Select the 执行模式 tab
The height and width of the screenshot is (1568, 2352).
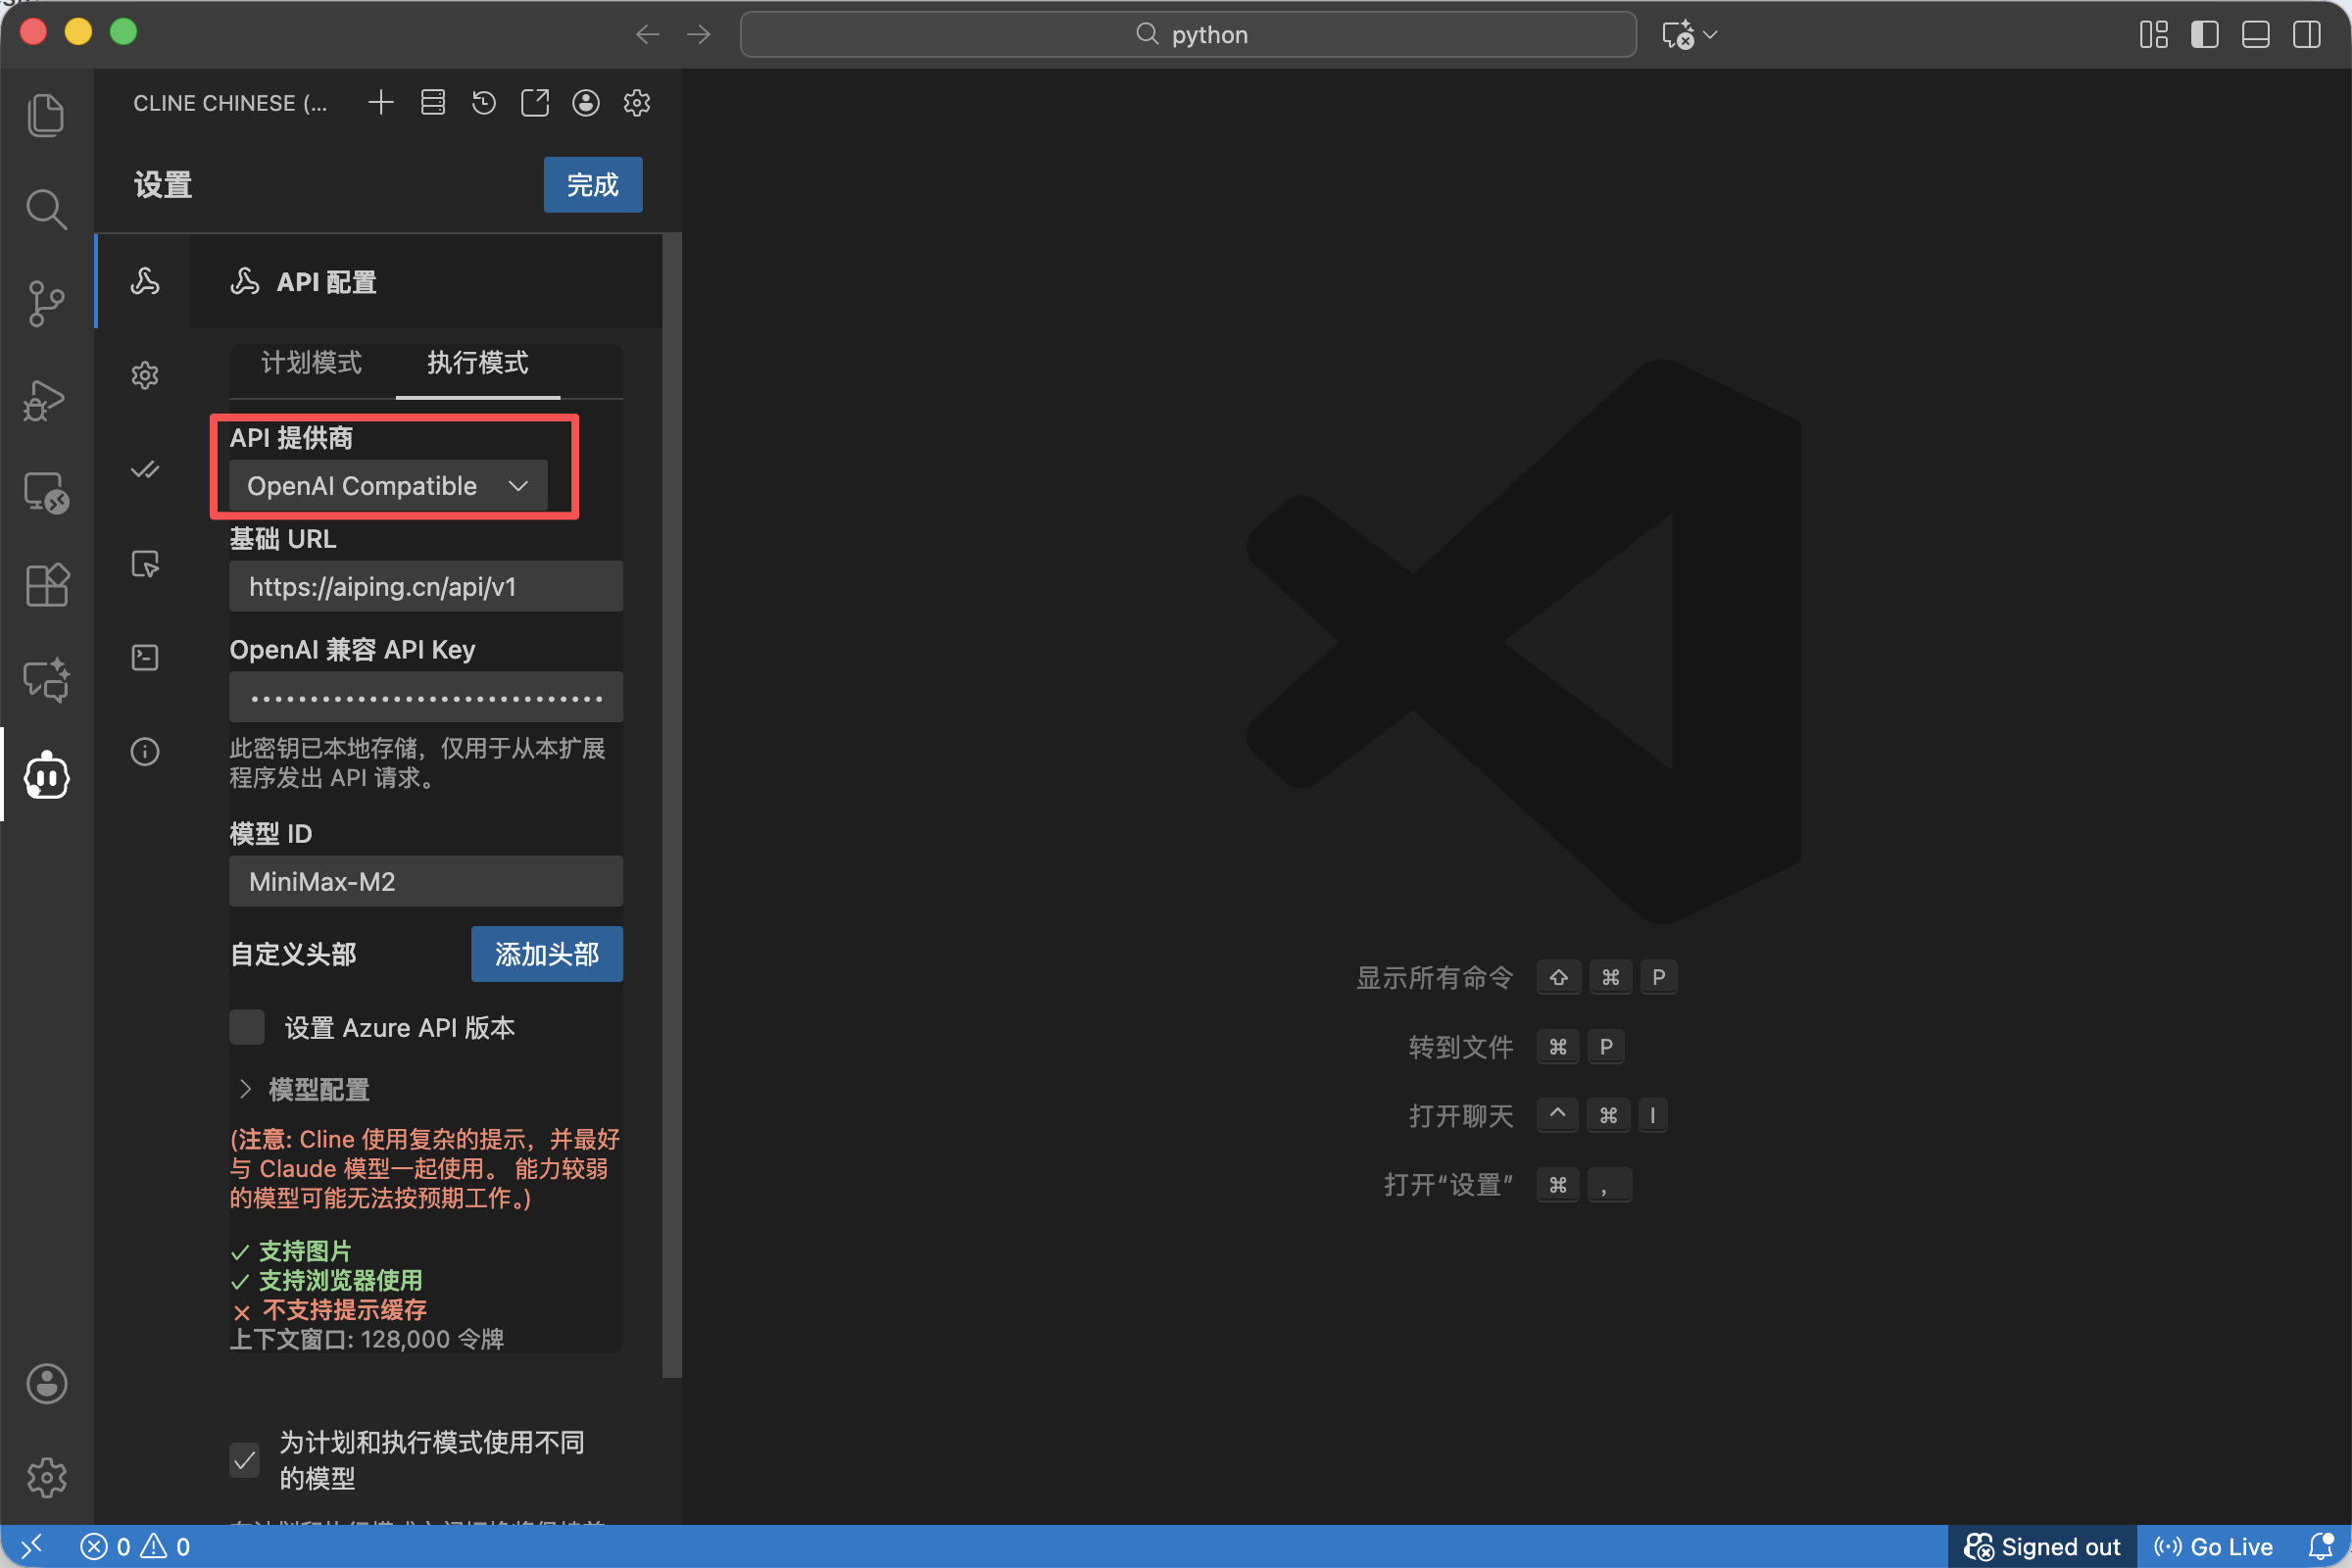click(x=477, y=363)
